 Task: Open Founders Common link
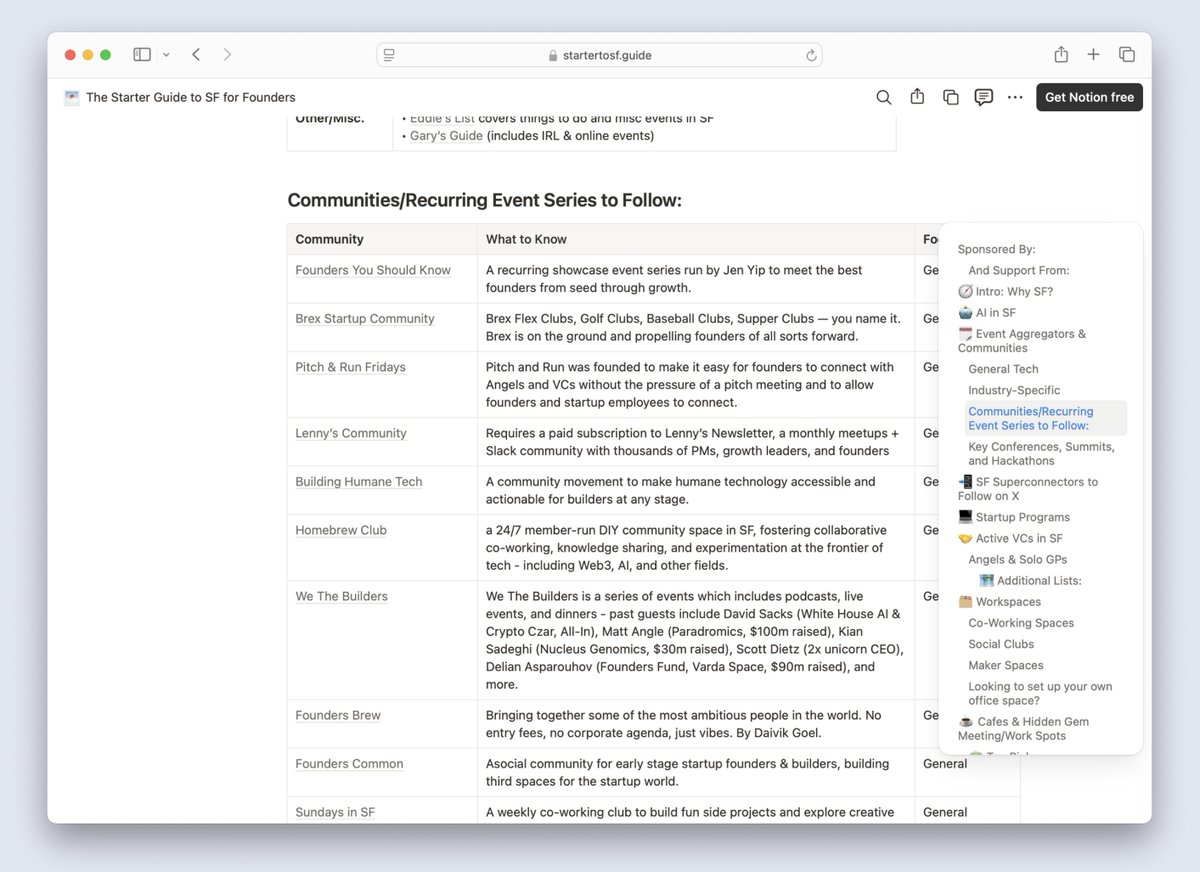click(349, 764)
